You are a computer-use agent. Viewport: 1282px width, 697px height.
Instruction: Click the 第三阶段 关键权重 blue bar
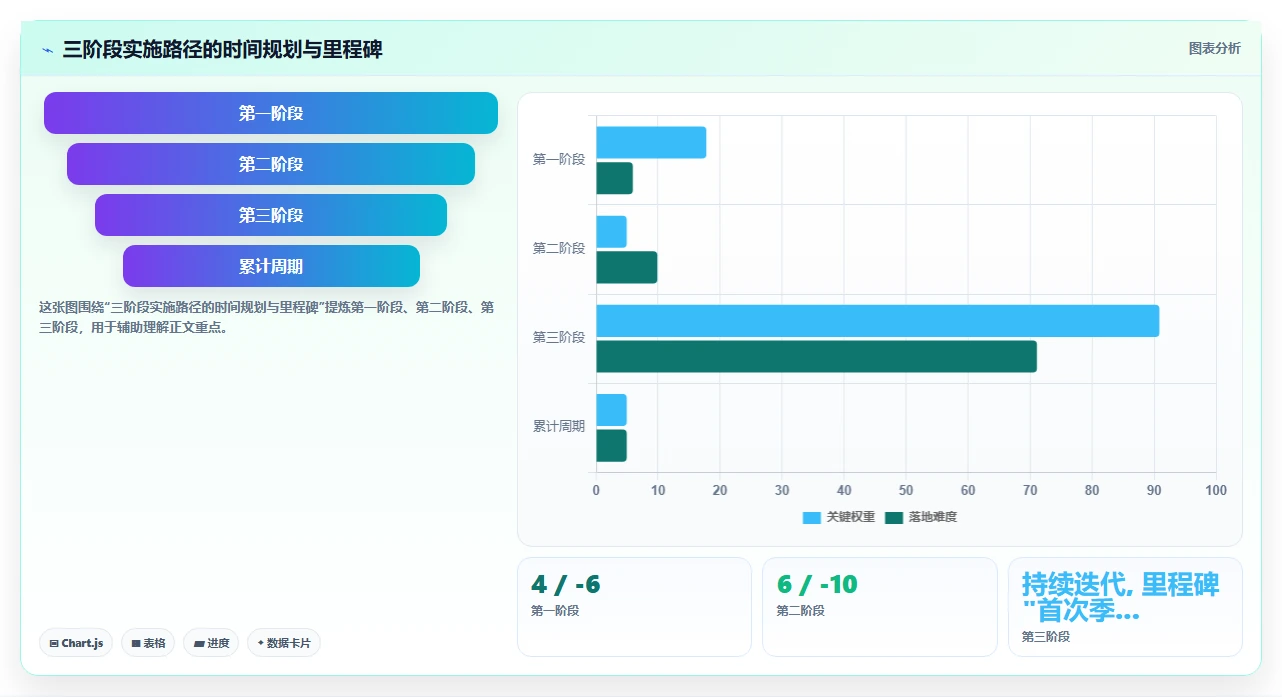click(877, 321)
